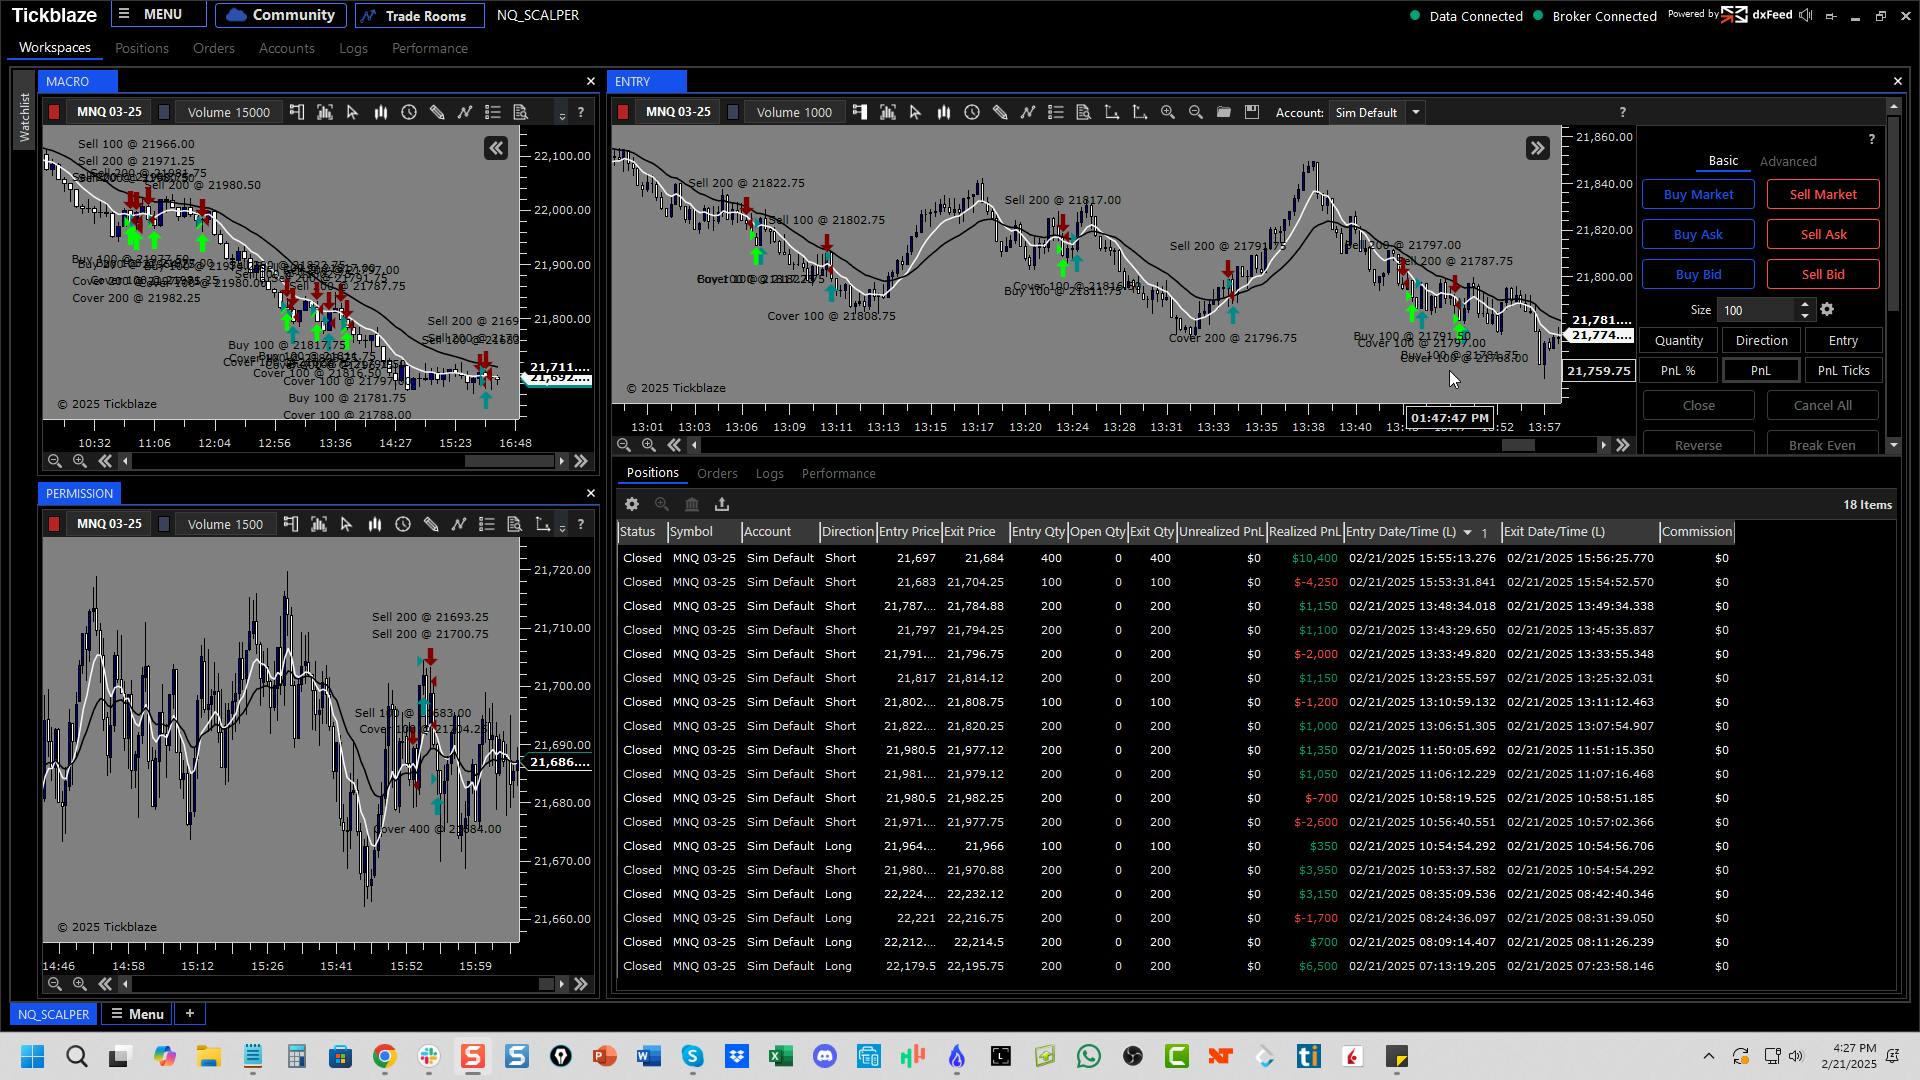Open the list icon in ENTRY chart toolbar

pyautogui.click(x=1055, y=113)
